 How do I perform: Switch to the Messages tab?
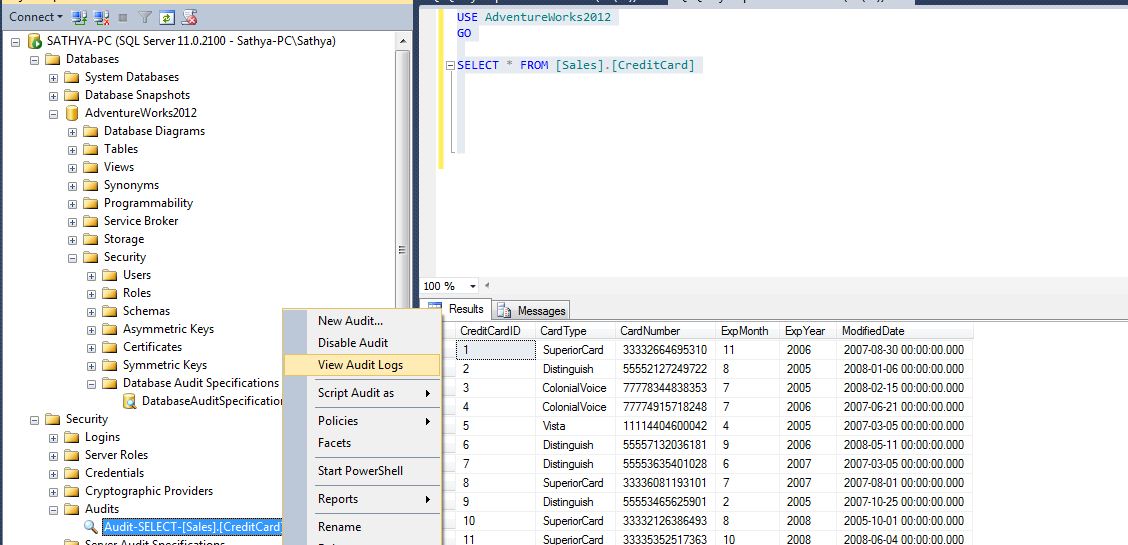[x=532, y=311]
